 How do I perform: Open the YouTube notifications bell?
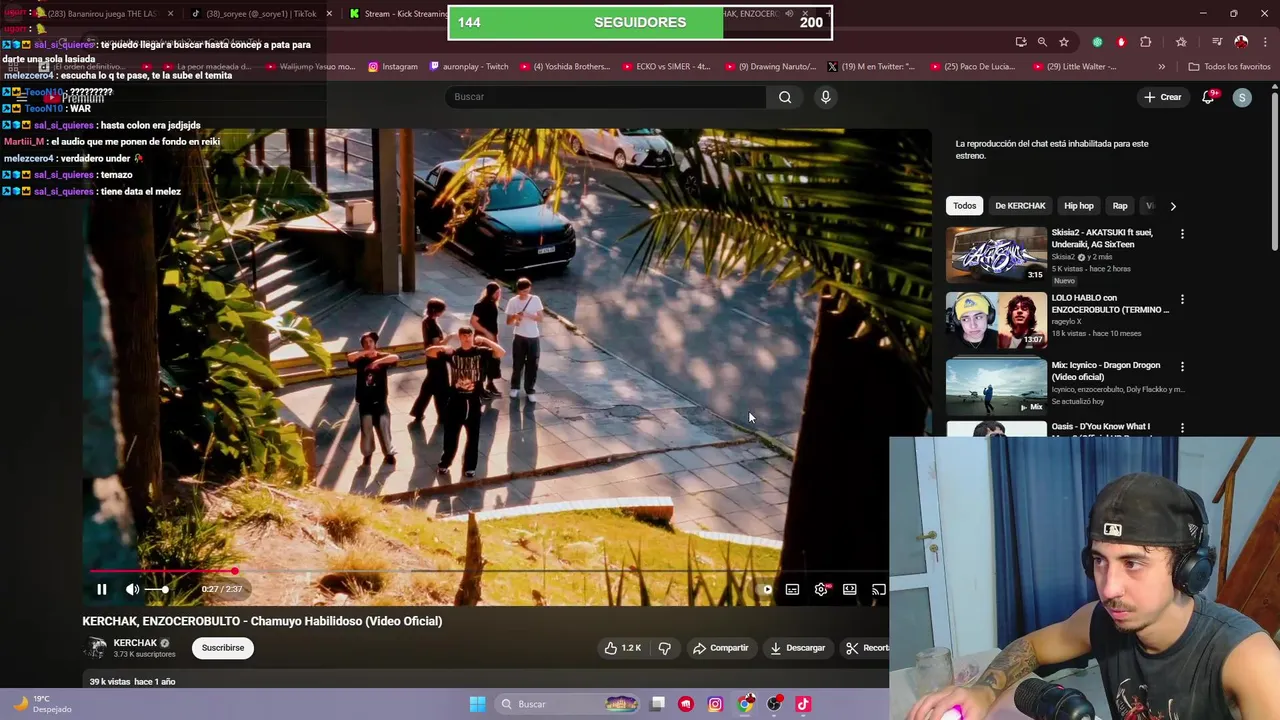pos(1208,97)
